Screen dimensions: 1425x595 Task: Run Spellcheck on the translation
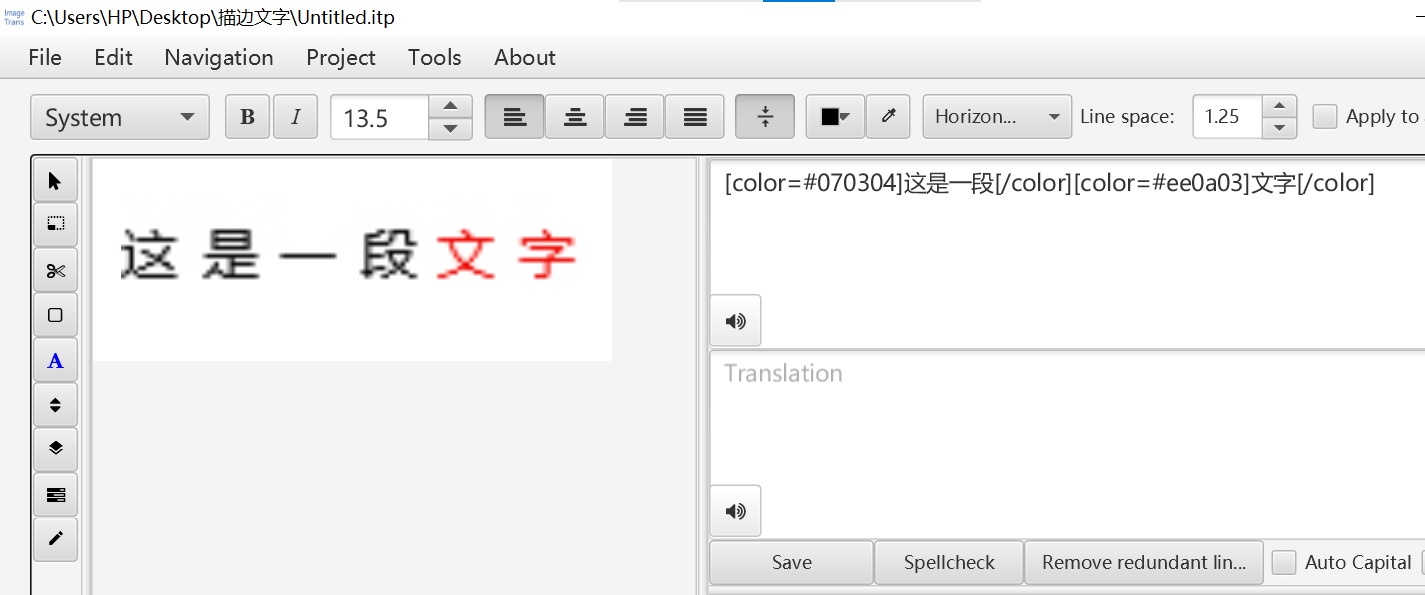point(948,562)
